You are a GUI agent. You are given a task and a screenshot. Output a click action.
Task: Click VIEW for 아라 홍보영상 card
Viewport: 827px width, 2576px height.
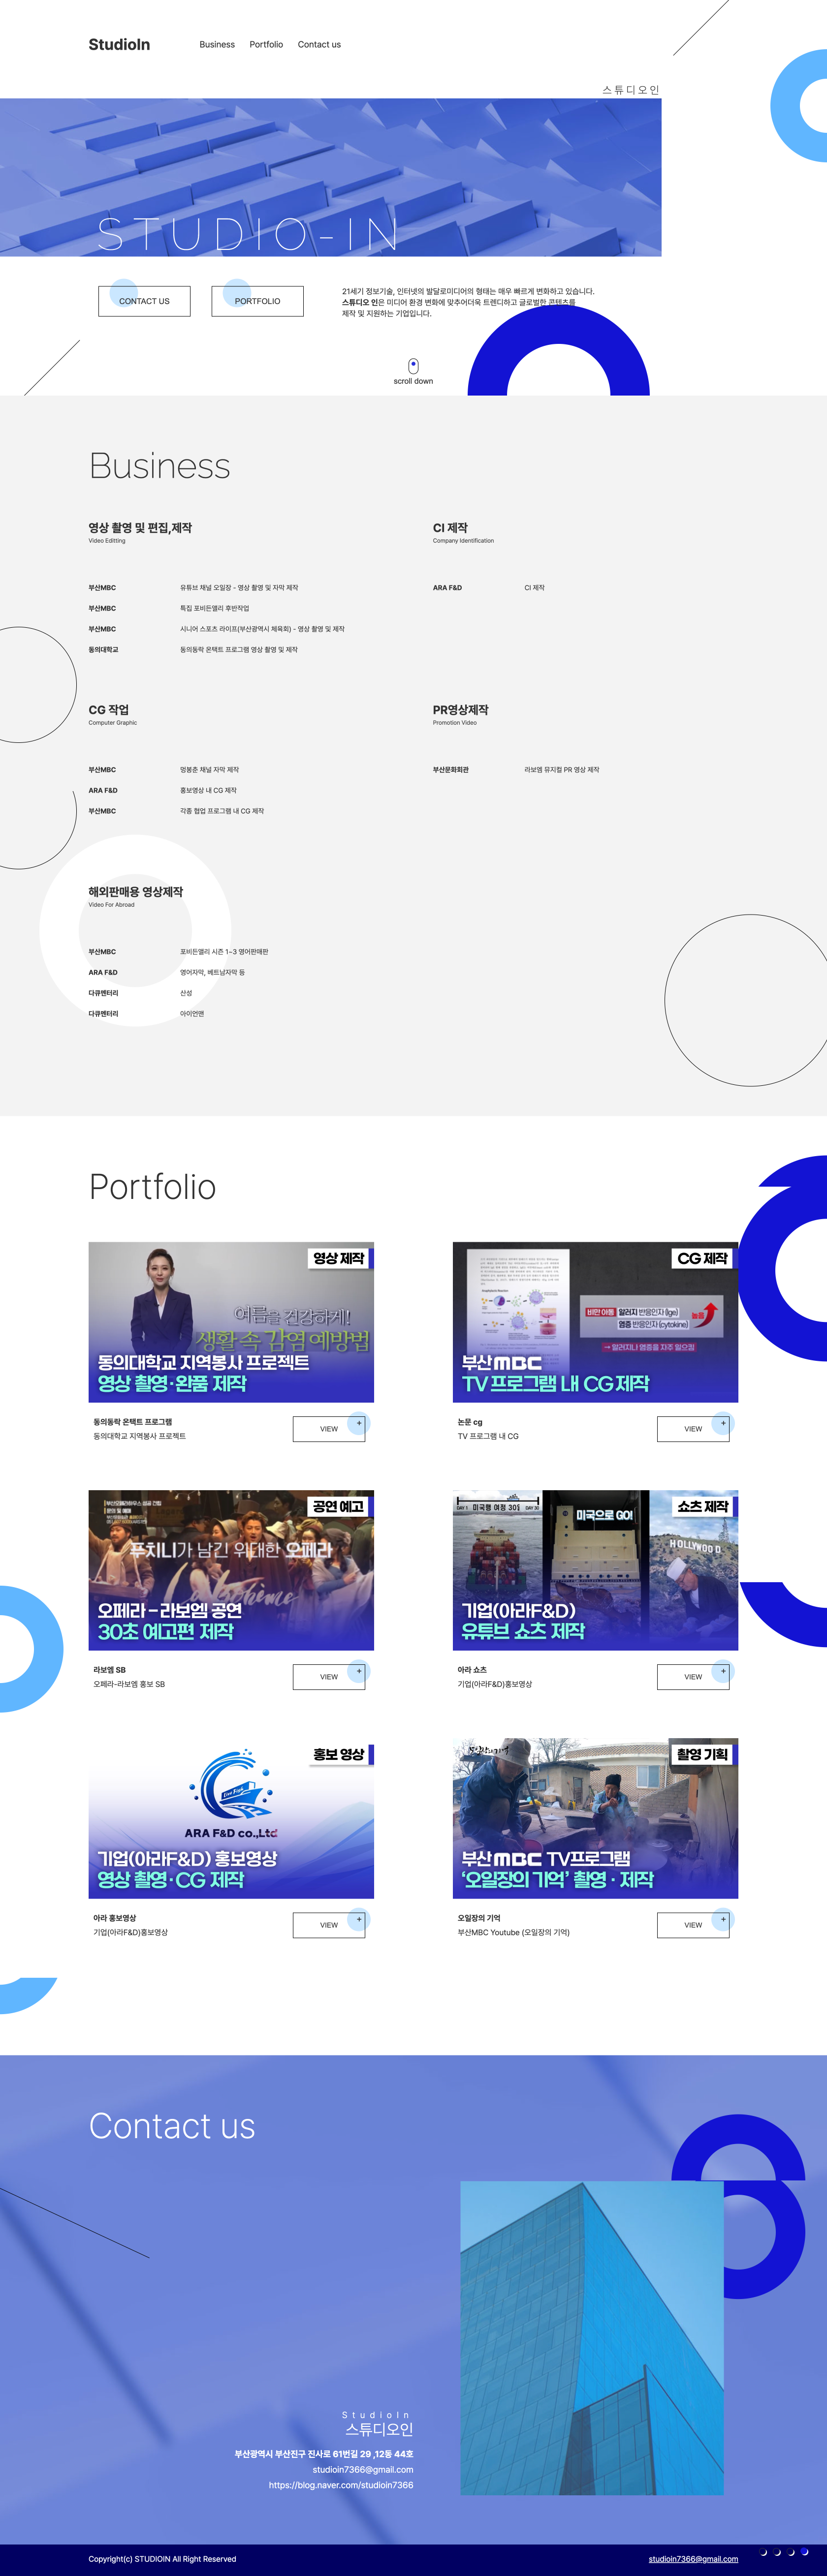pos(329,1925)
